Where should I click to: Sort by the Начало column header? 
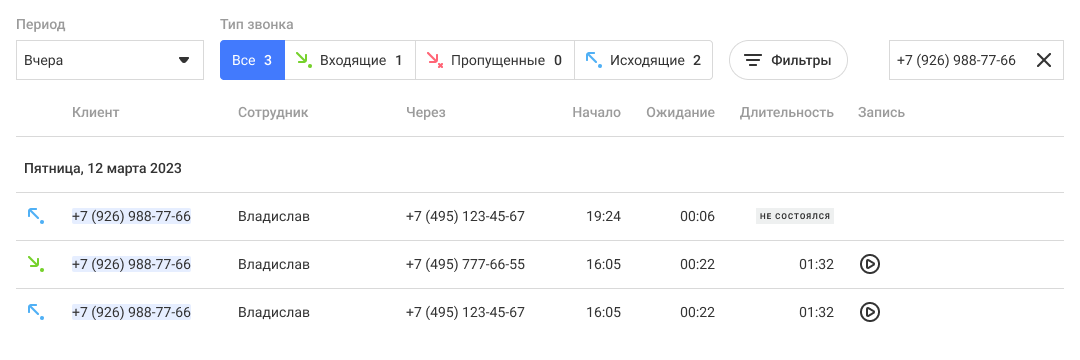(x=596, y=112)
